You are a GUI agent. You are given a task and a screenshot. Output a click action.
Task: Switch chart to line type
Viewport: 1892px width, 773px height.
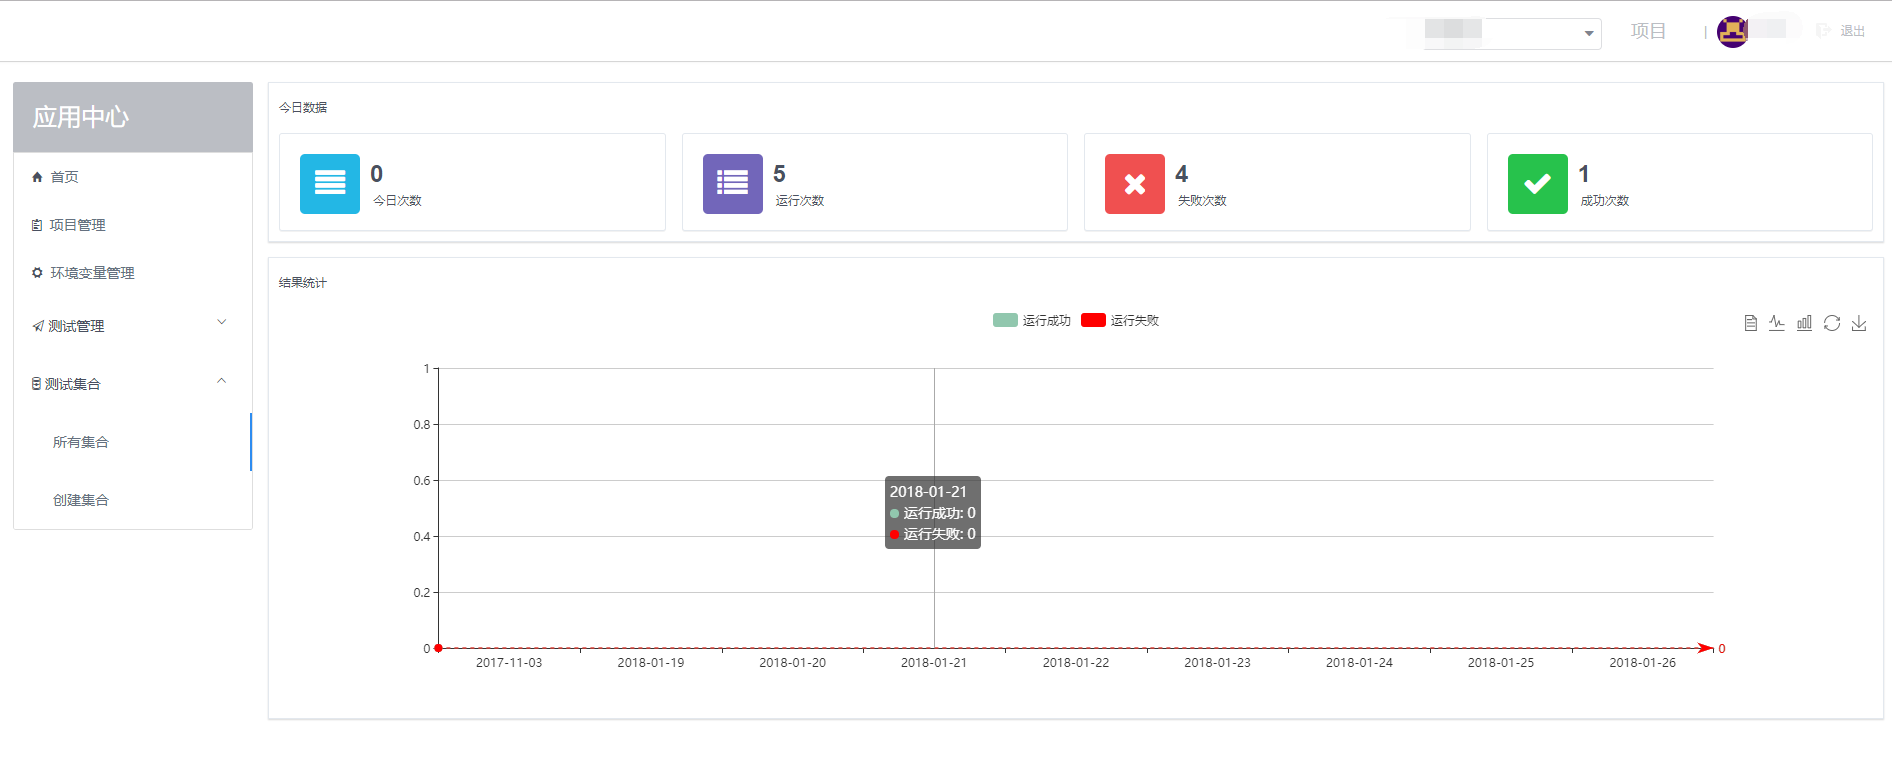(1777, 323)
